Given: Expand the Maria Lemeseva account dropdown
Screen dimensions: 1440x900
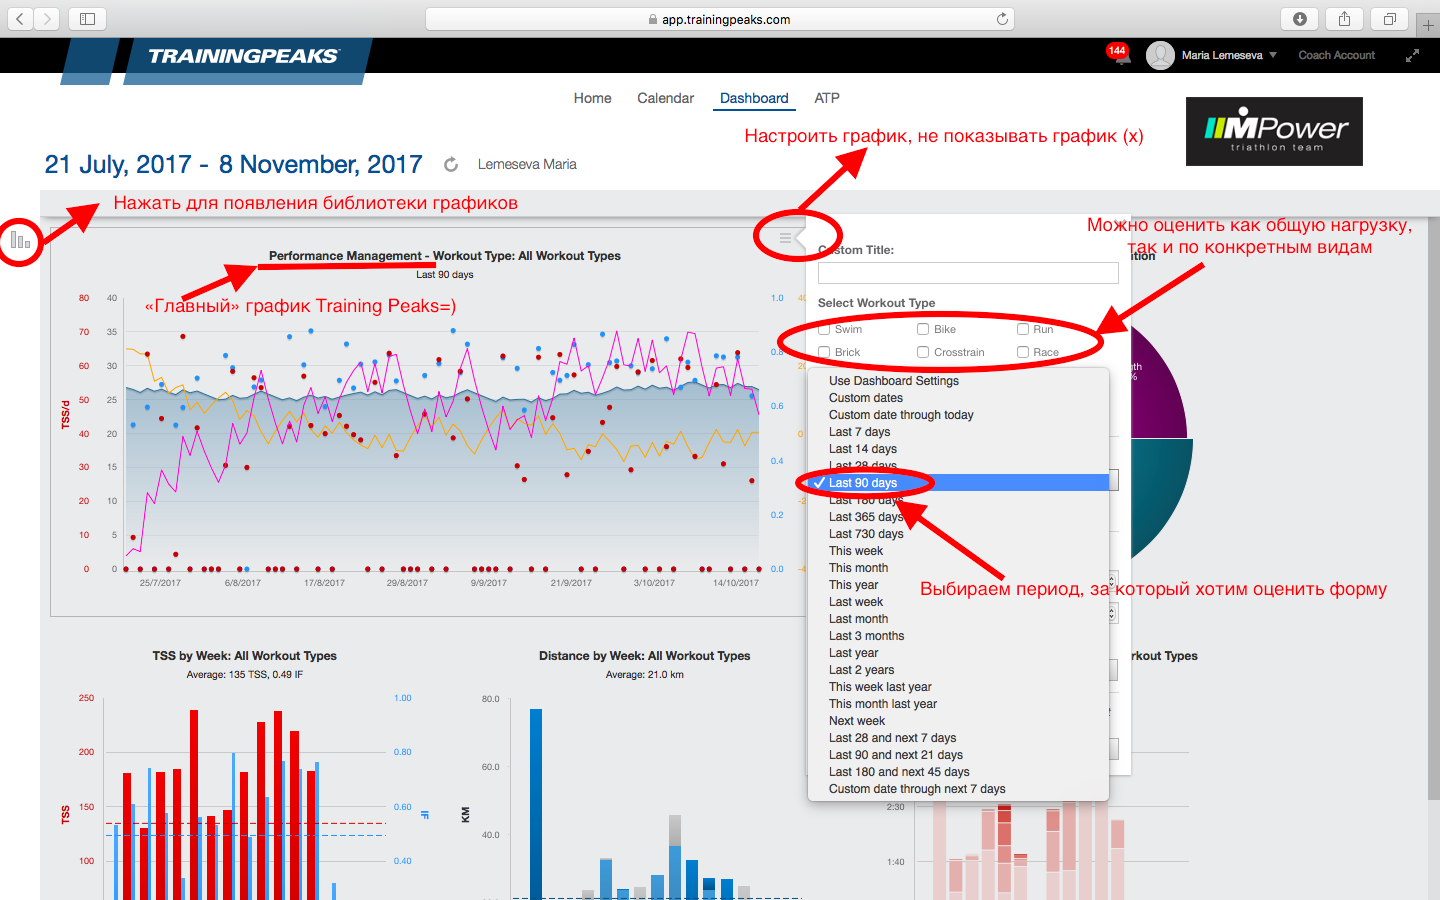Looking at the screenshot, I should 1230,55.
